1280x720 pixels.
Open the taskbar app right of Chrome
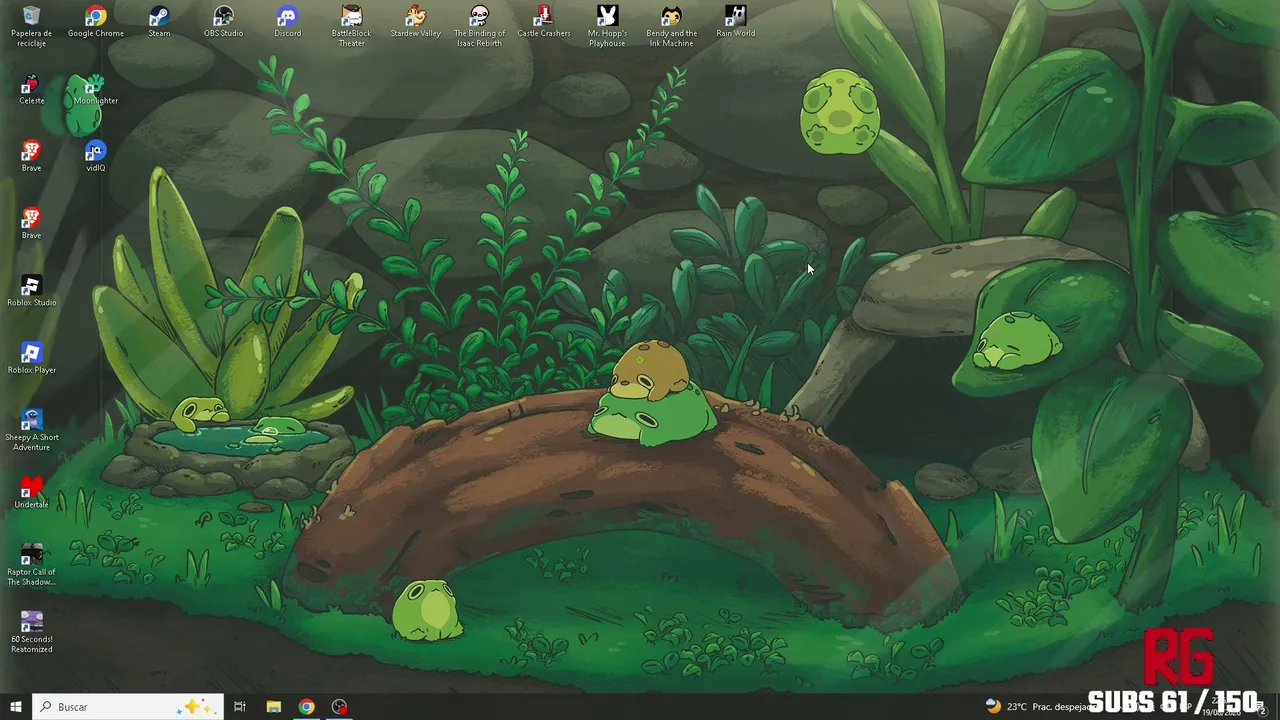340,706
